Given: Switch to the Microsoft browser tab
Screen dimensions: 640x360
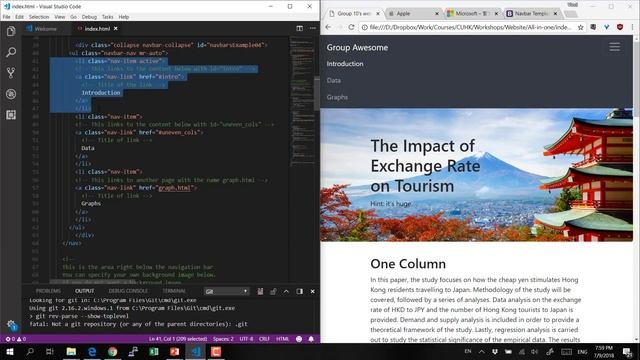Looking at the screenshot, I should coord(471,13).
